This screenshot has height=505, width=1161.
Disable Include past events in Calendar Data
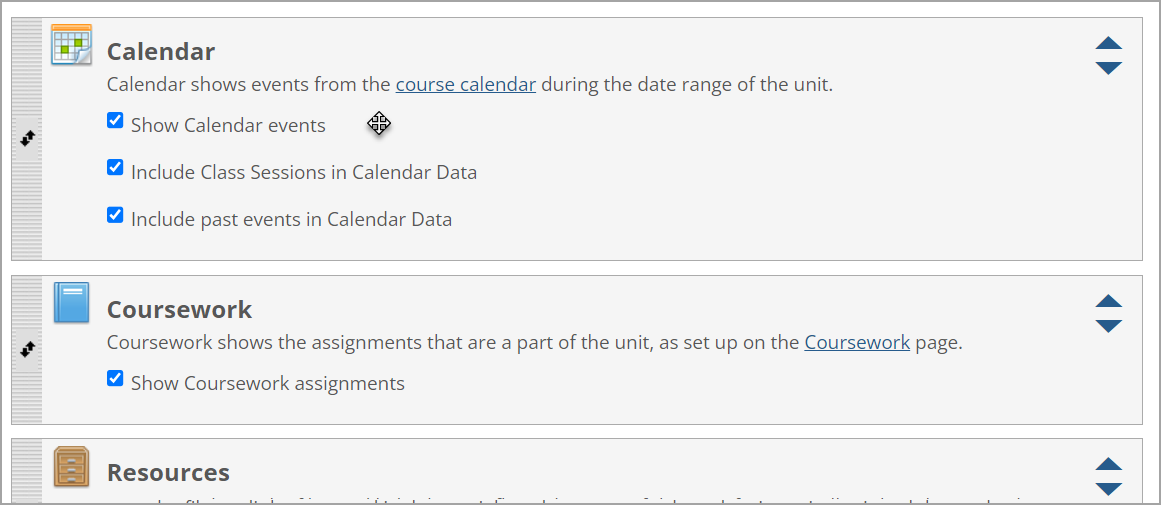click(x=115, y=215)
